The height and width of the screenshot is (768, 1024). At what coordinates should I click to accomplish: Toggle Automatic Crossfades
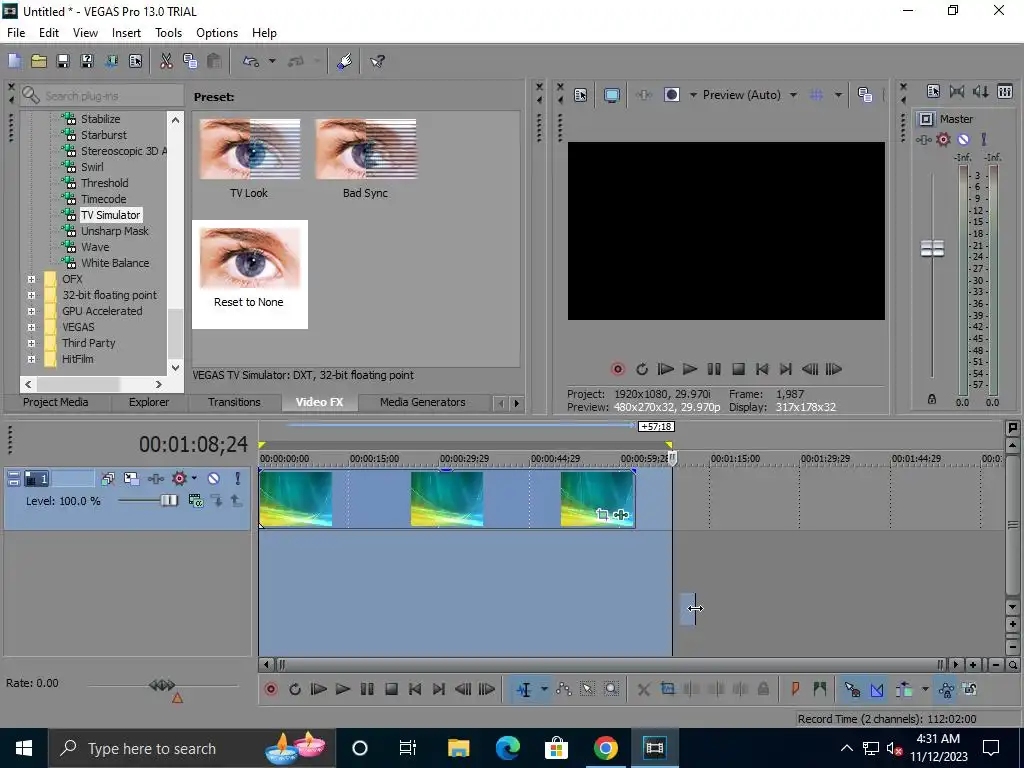tap(877, 690)
